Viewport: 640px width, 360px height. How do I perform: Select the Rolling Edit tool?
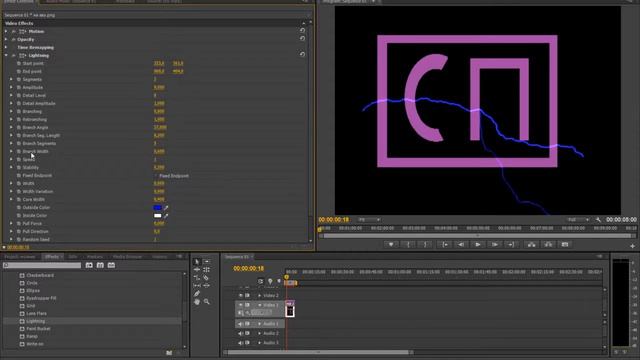[207, 270]
